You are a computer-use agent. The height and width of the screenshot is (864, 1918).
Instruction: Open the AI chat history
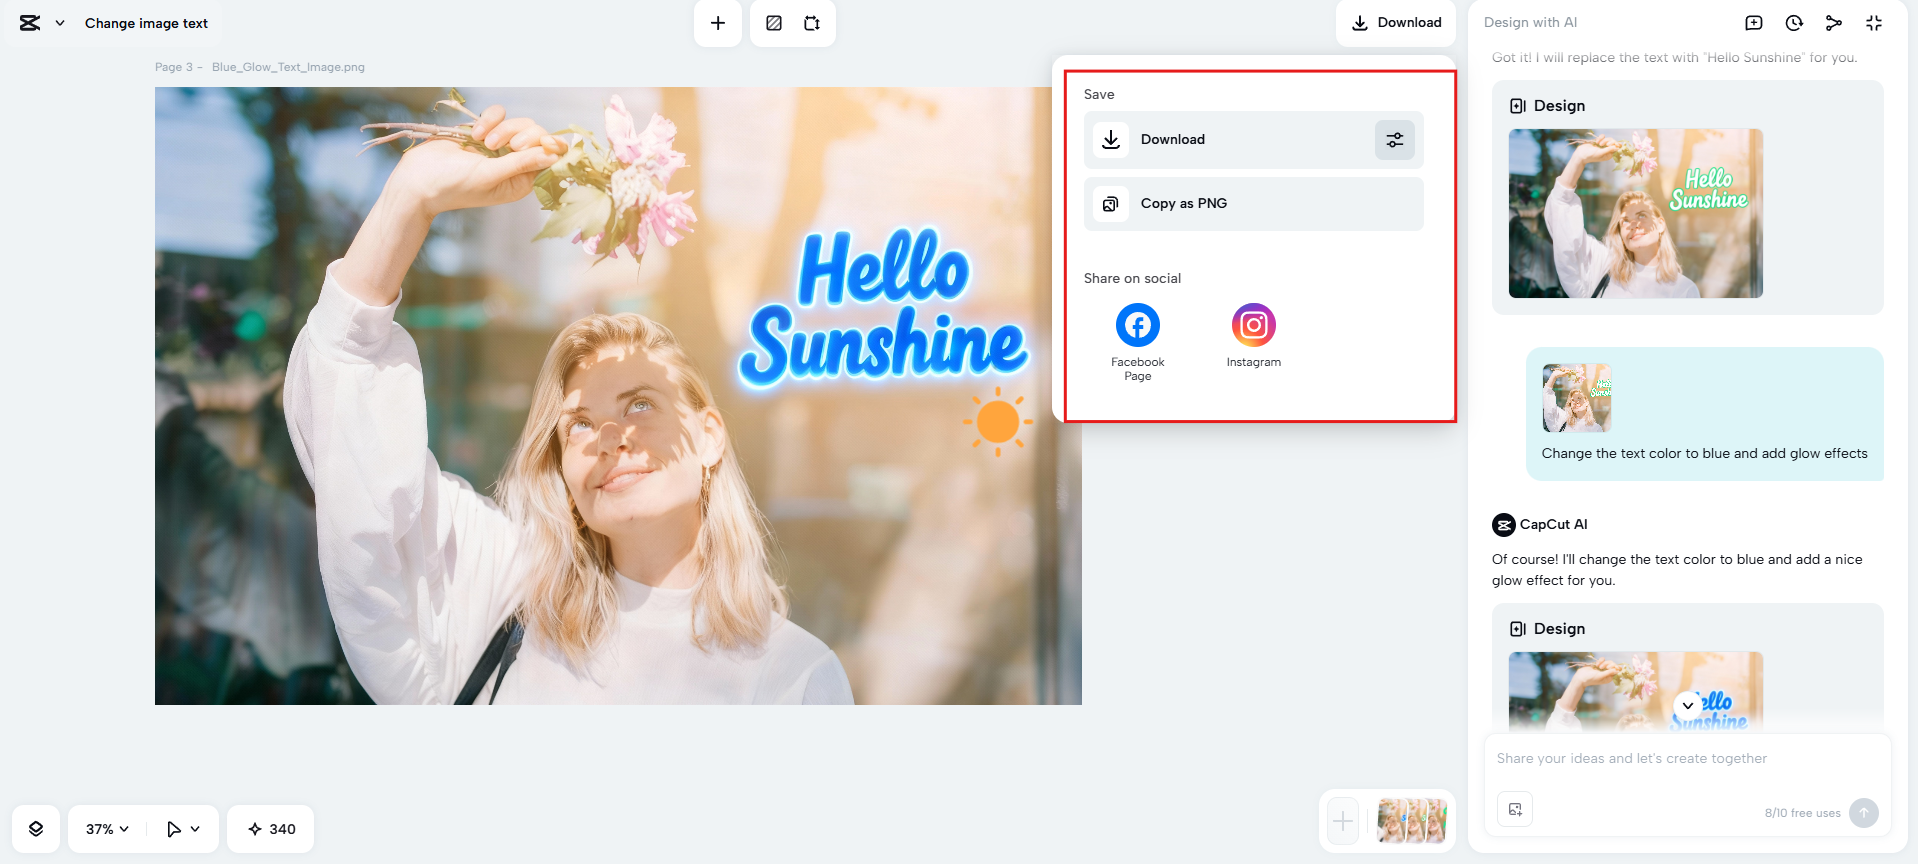click(x=1794, y=23)
